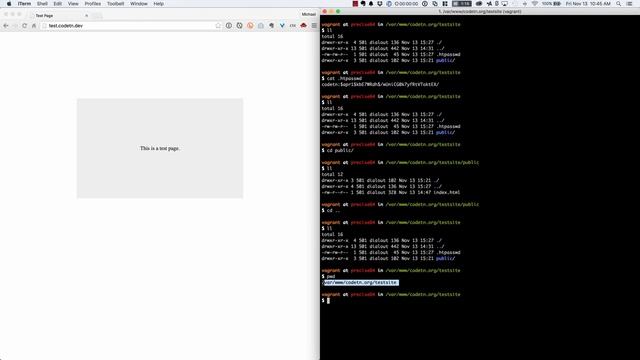640x360 pixels.
Task: Open the Shell menu
Action: click(42, 4)
